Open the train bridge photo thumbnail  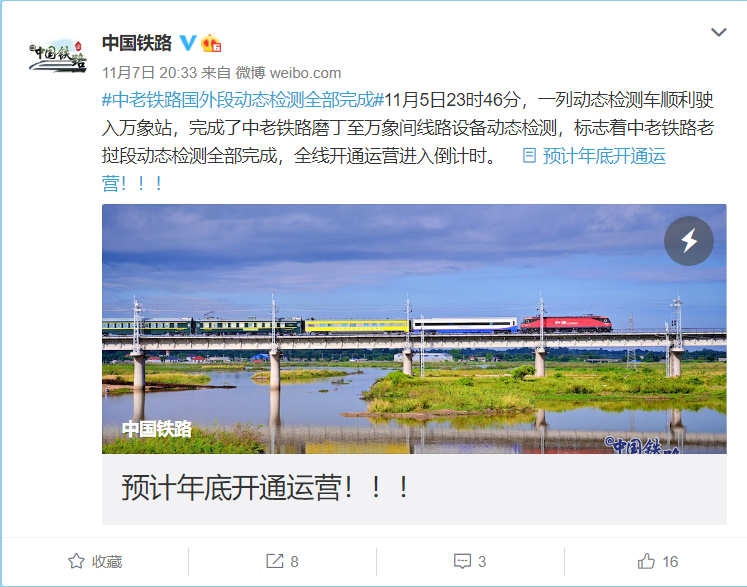click(414, 329)
